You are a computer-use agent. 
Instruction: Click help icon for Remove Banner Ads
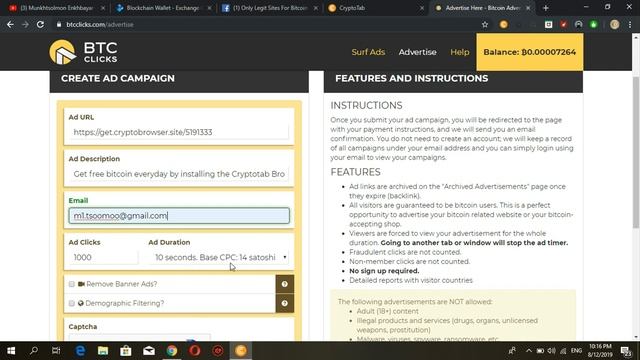(x=284, y=284)
